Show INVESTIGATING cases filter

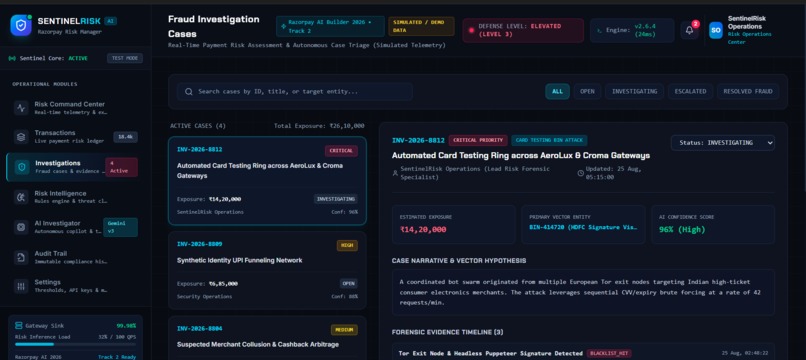tap(634, 92)
